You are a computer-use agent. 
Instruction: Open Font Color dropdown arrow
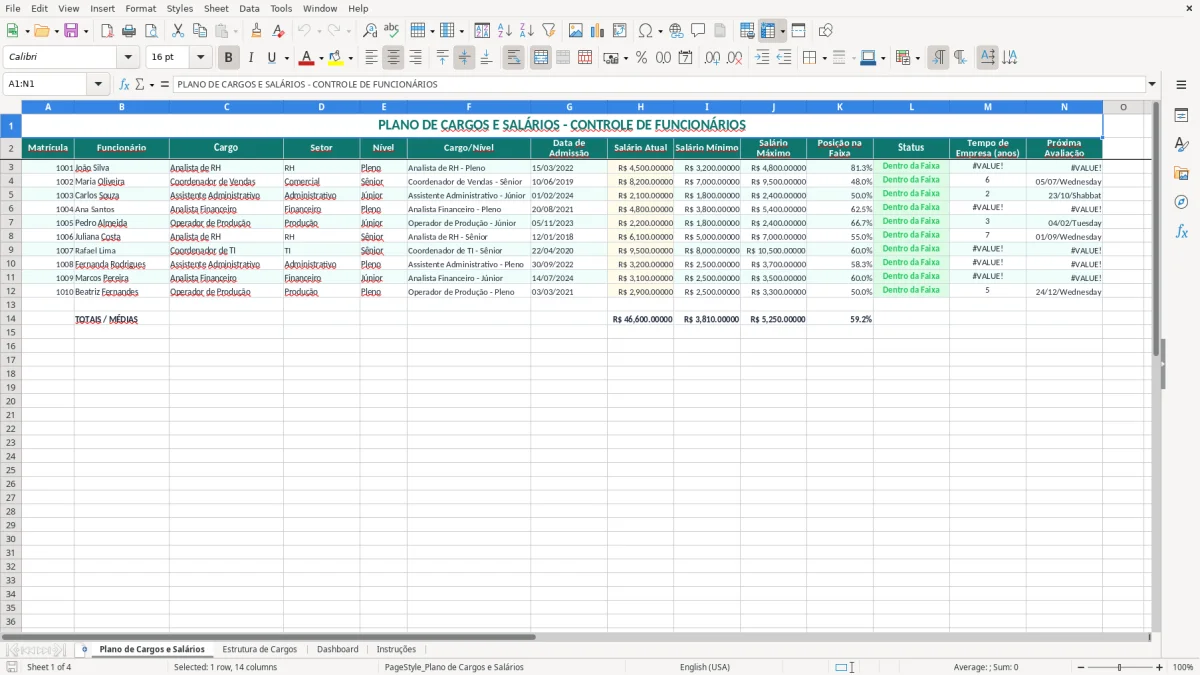coord(321,58)
